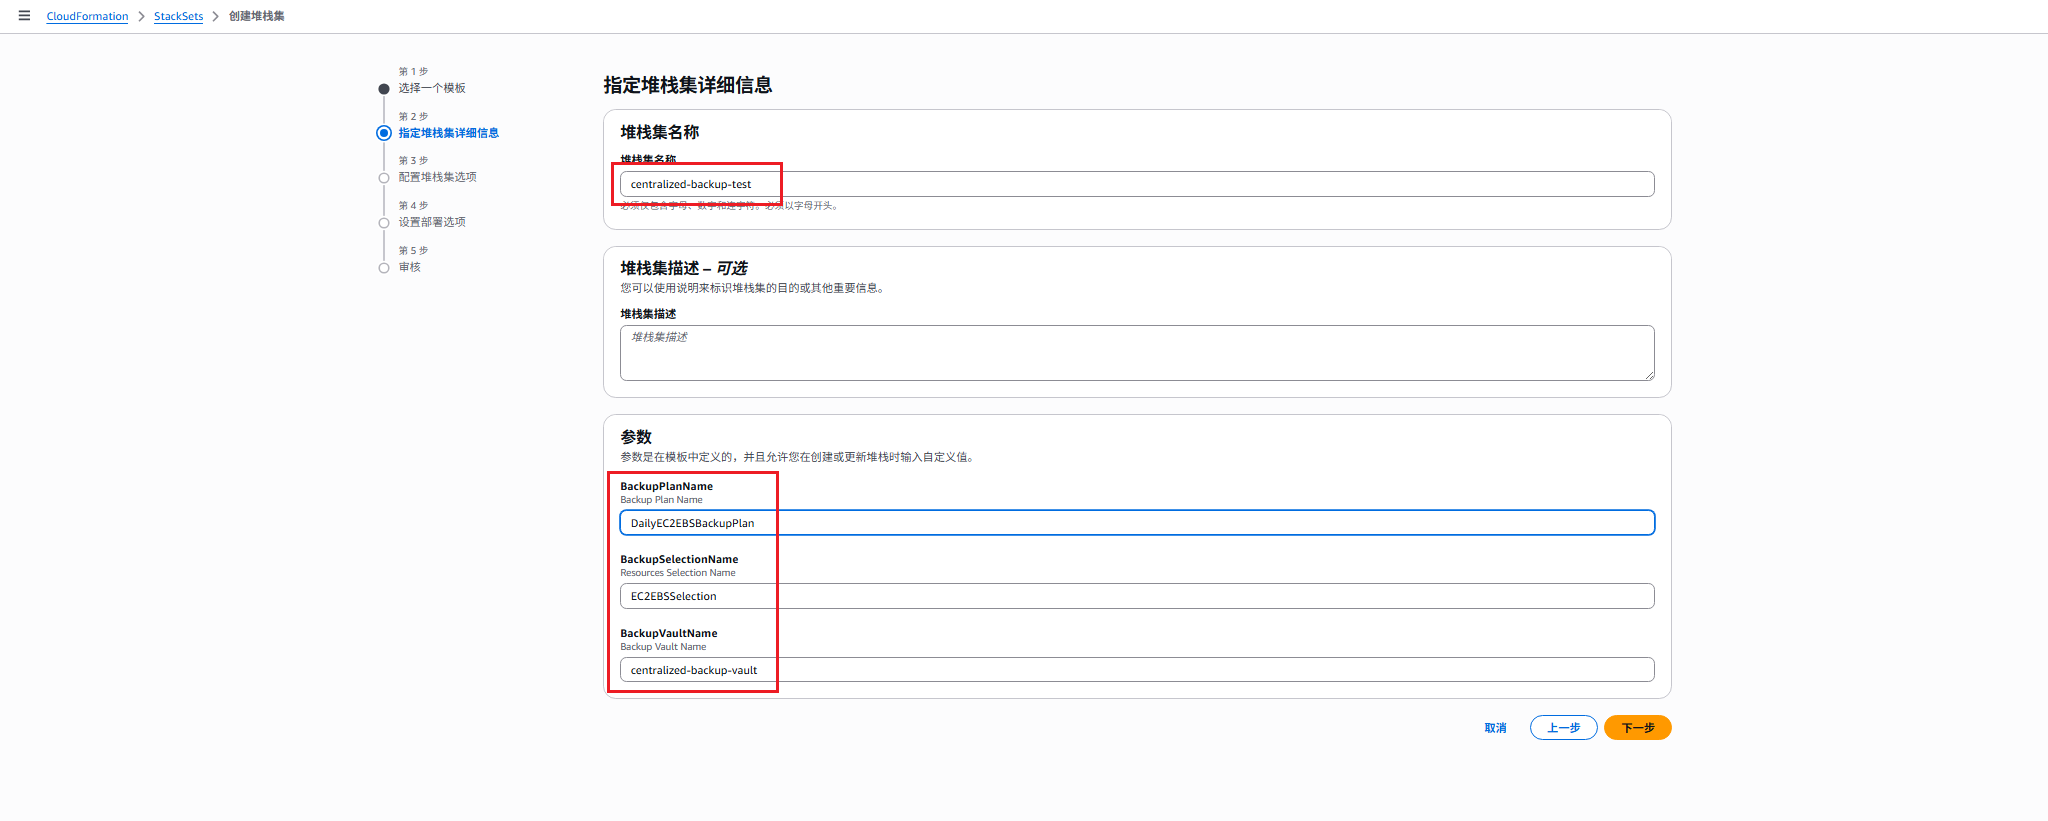Select step 指定堆栈集详细信息 in wizard
Image resolution: width=2048 pixels, height=821 pixels.
coord(448,133)
